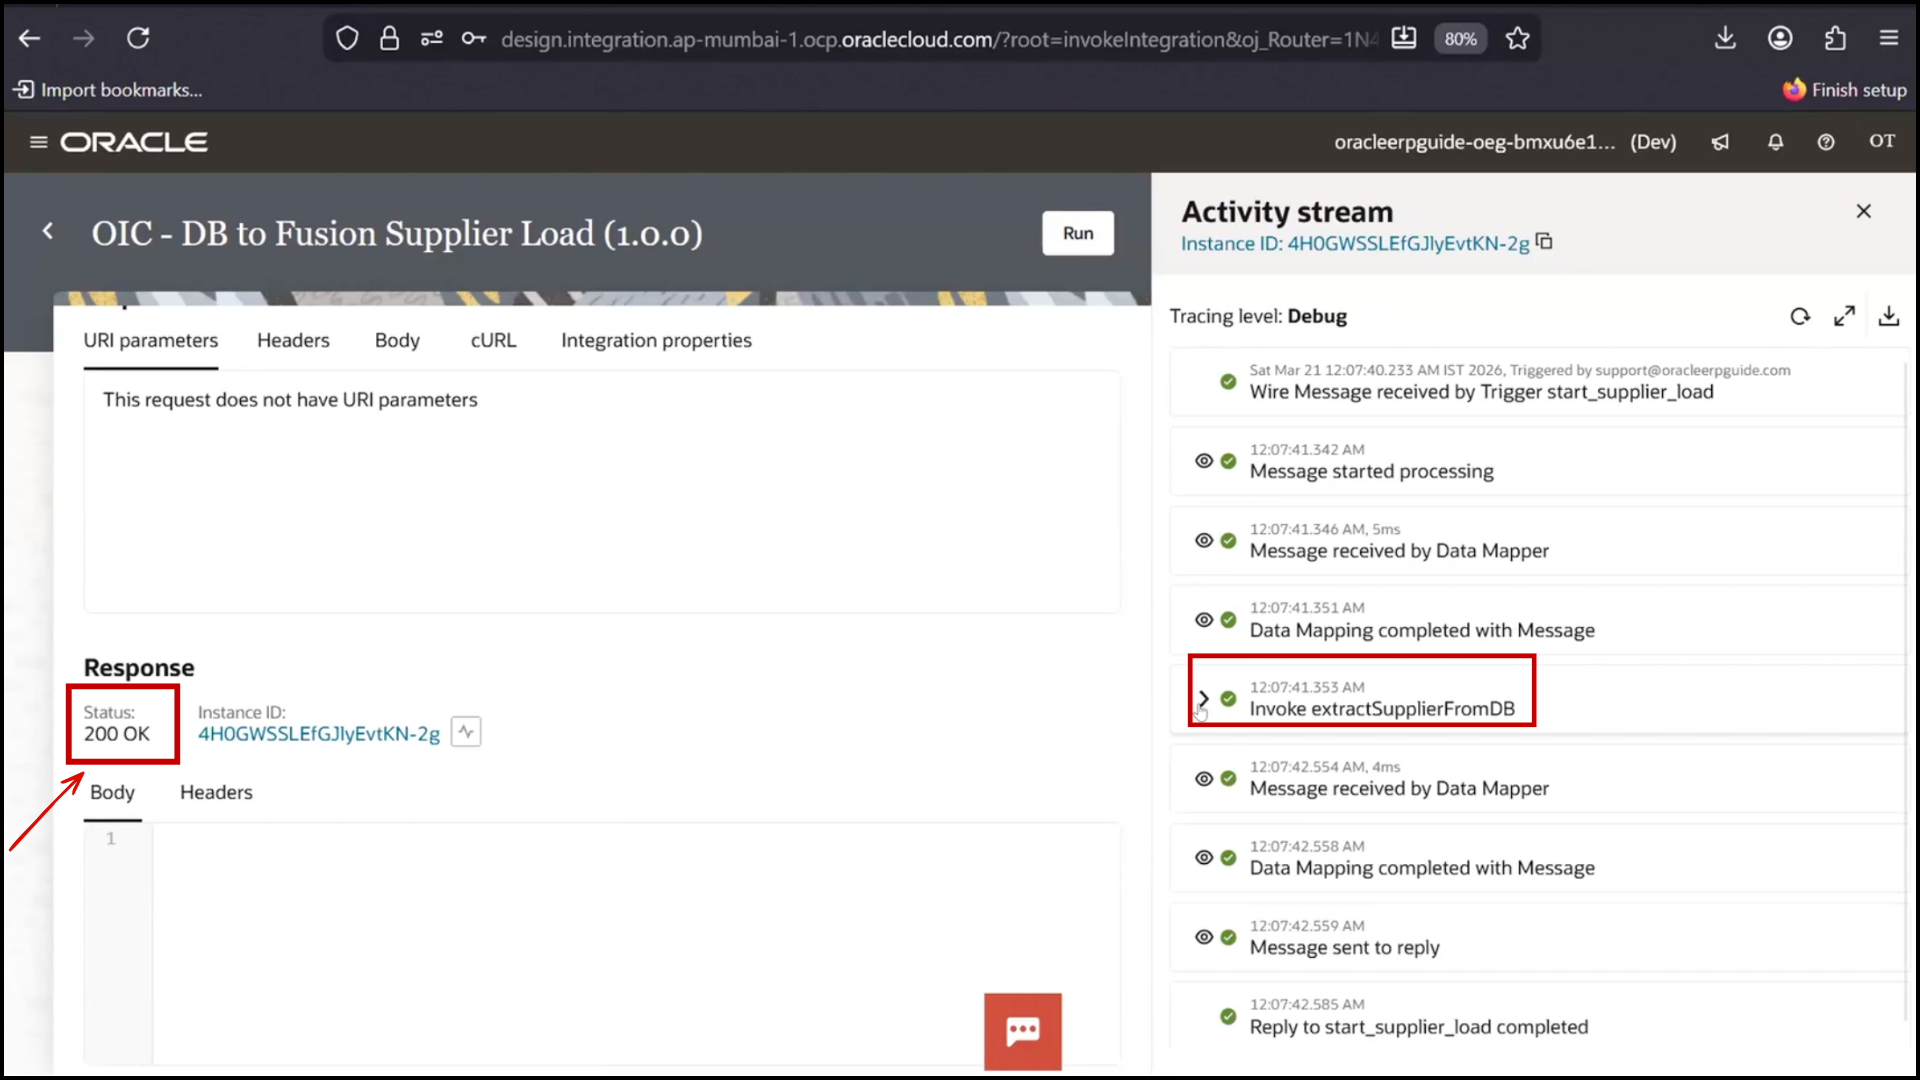Click the Run button
Screen dimensions: 1920x1080
(x=1078, y=233)
